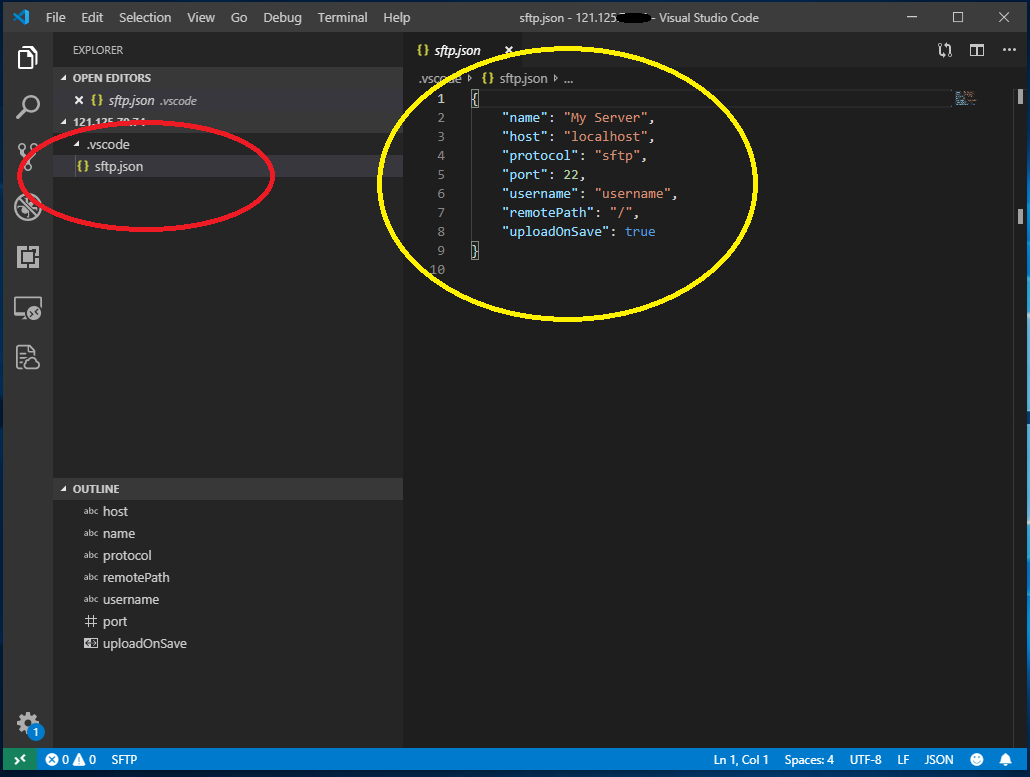Close the sftp.json editor tab
The height and width of the screenshot is (777, 1030).
508,50
